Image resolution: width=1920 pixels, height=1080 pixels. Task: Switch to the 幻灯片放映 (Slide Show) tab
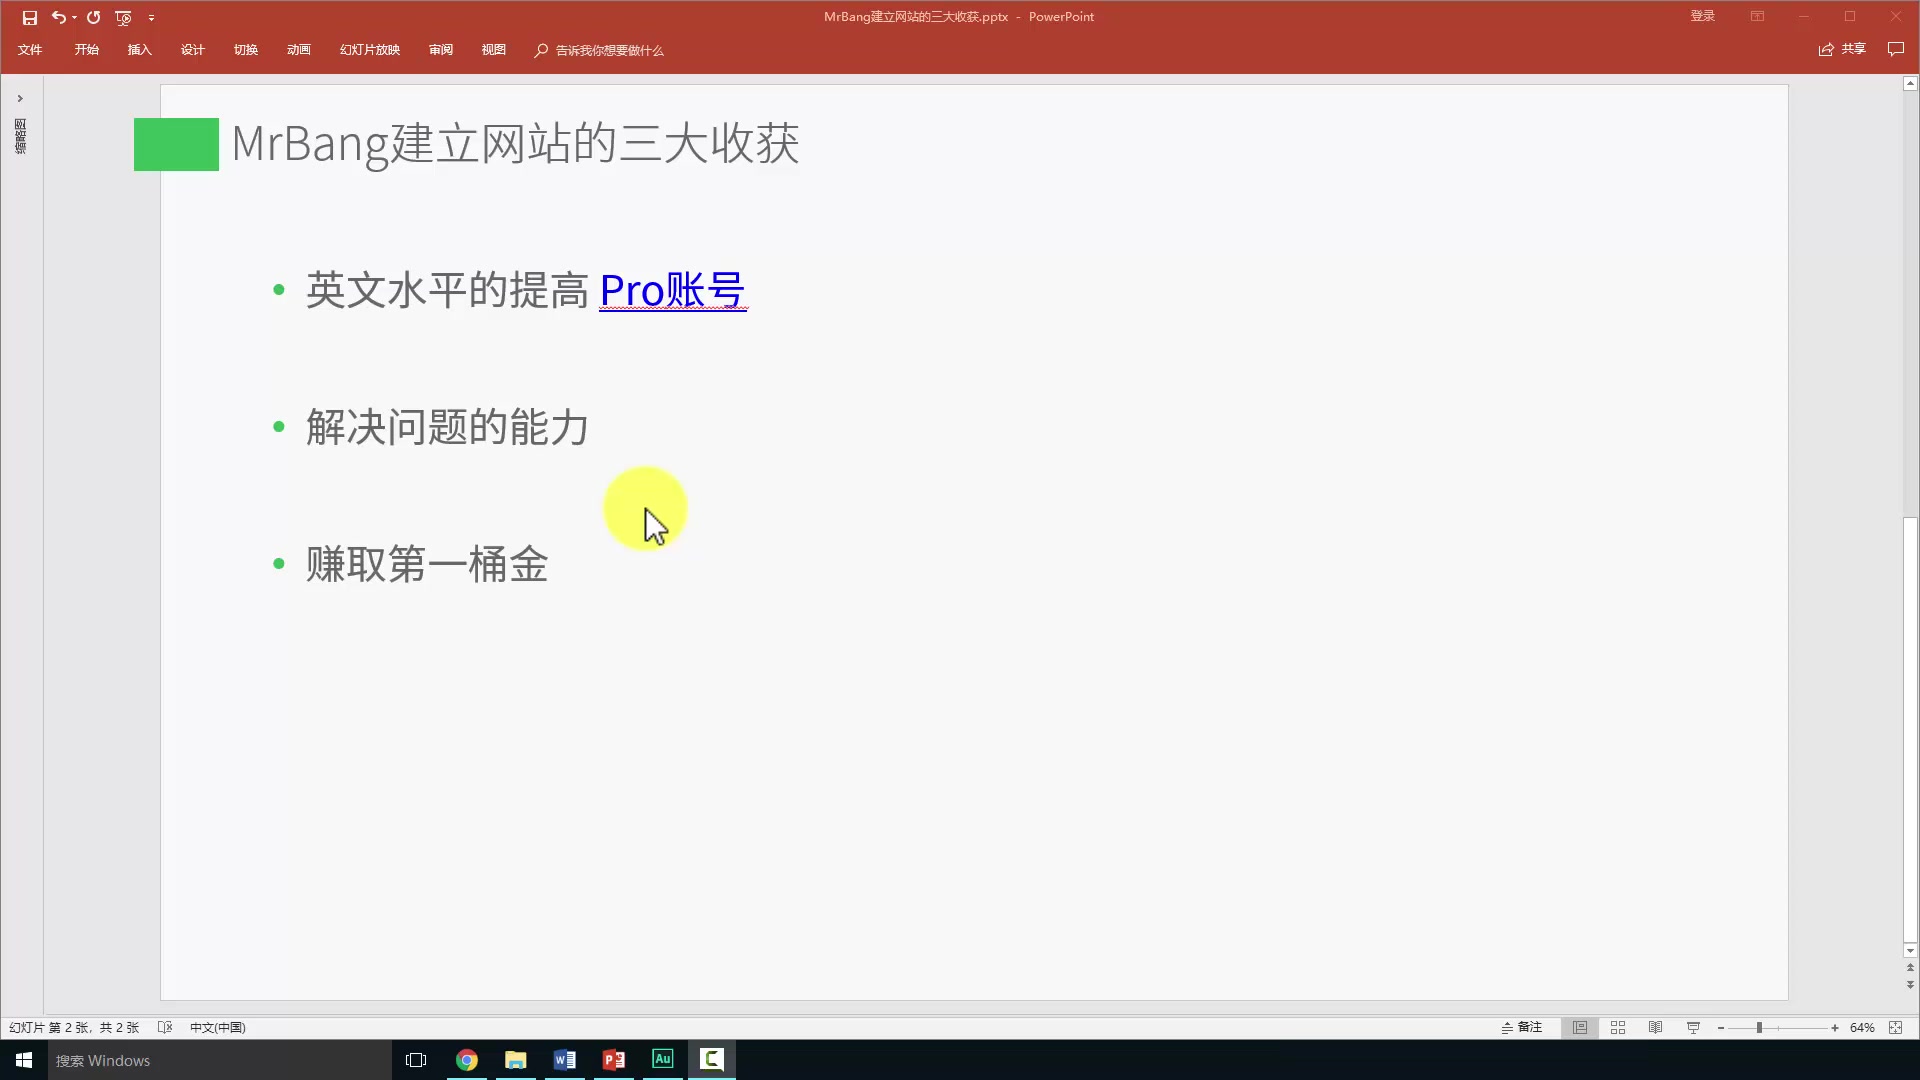[x=369, y=49]
